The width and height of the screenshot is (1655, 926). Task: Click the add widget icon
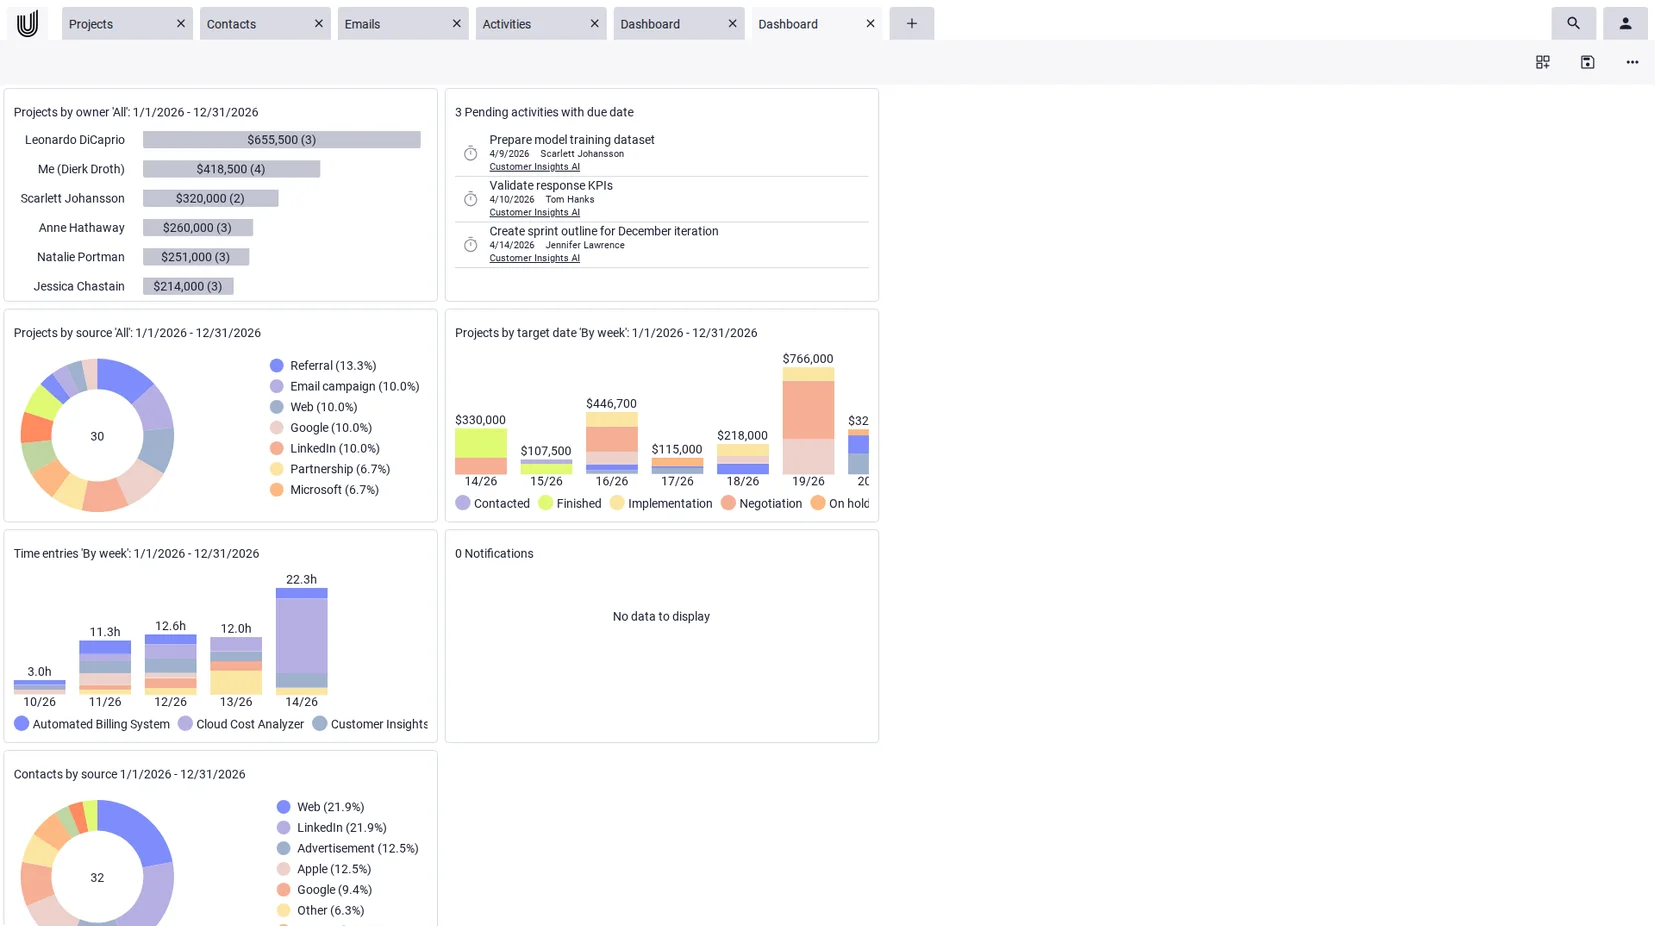point(1543,62)
